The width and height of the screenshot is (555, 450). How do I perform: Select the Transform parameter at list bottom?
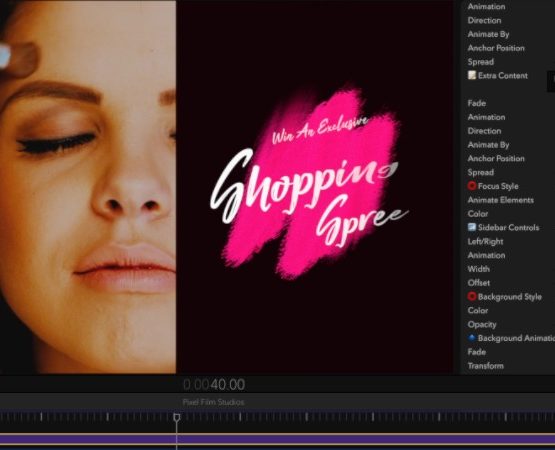click(x=485, y=366)
